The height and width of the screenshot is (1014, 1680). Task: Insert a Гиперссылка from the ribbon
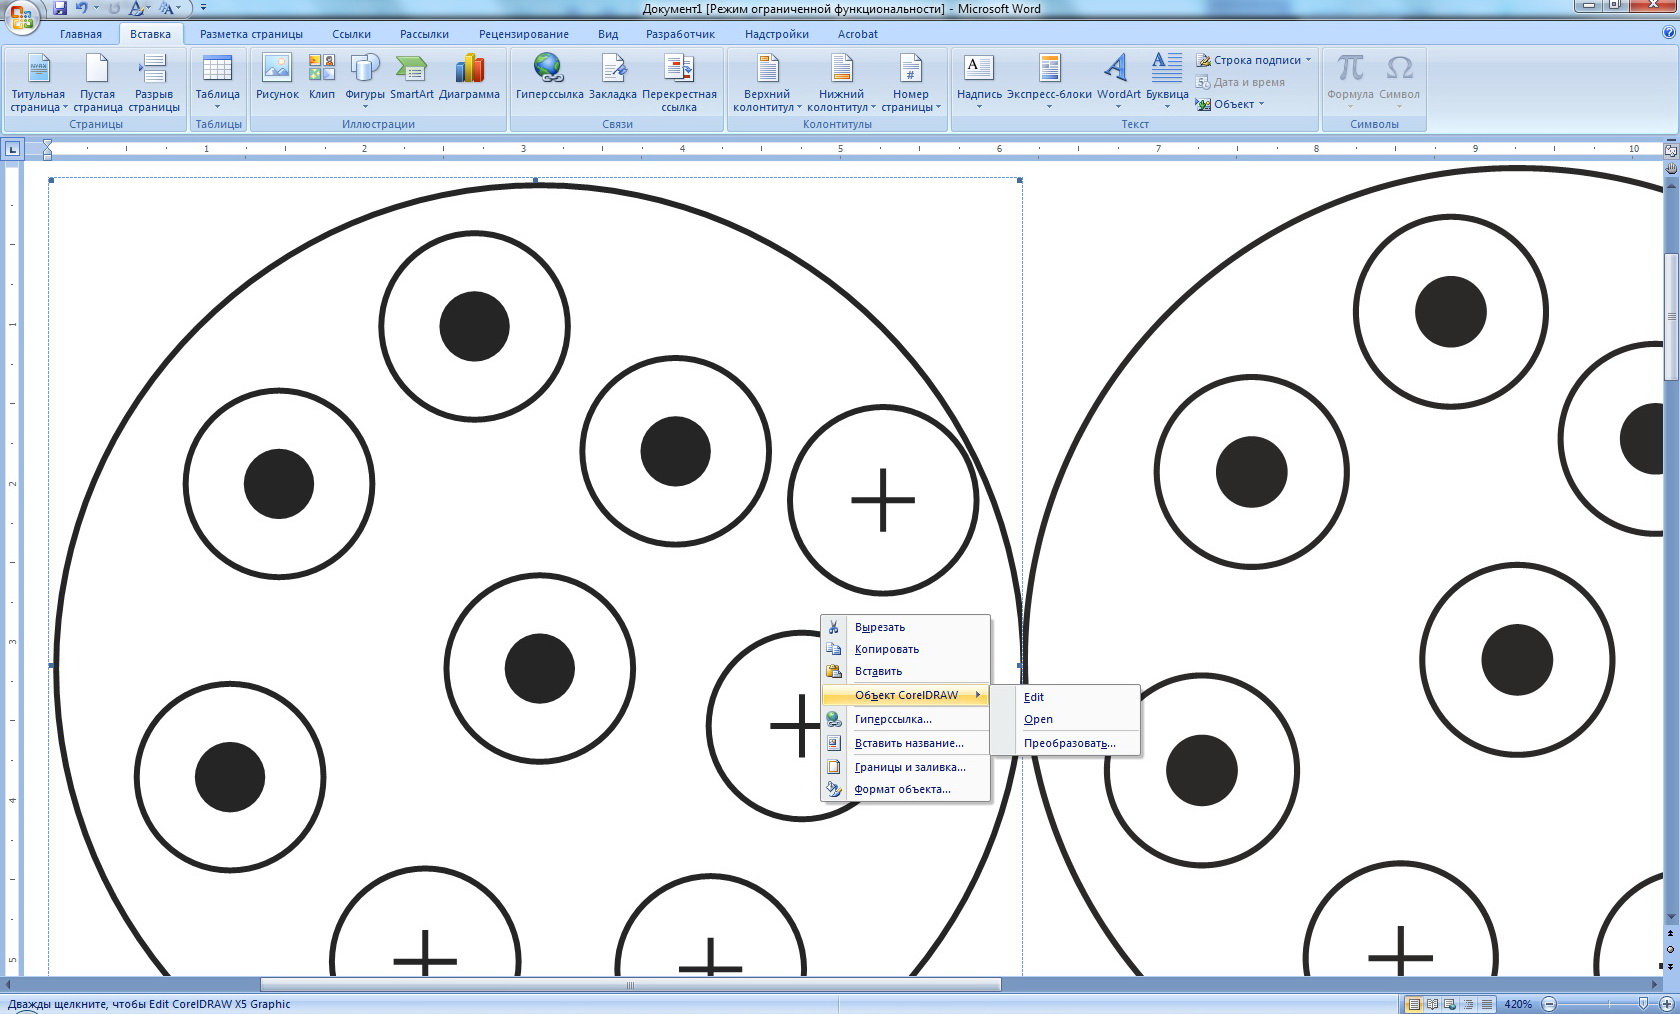click(x=549, y=77)
